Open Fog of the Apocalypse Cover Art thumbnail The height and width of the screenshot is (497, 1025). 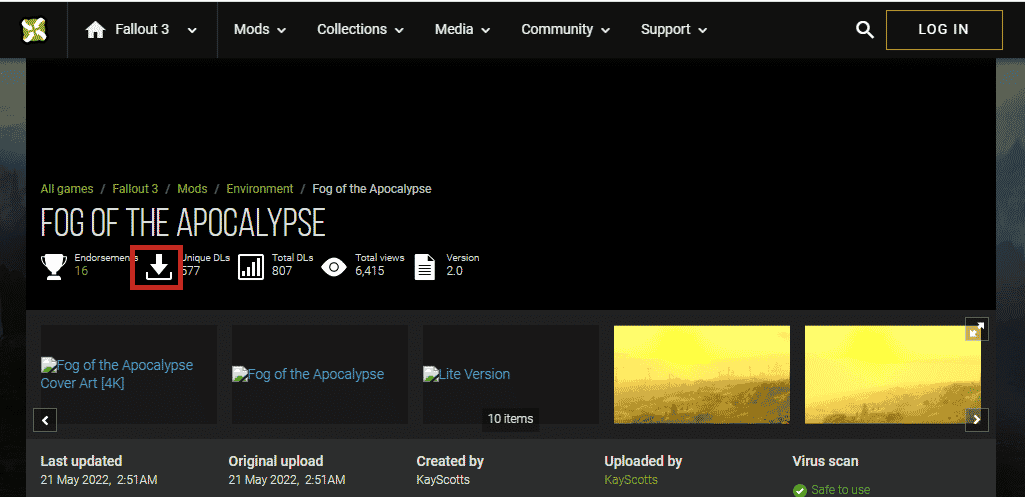click(x=129, y=374)
